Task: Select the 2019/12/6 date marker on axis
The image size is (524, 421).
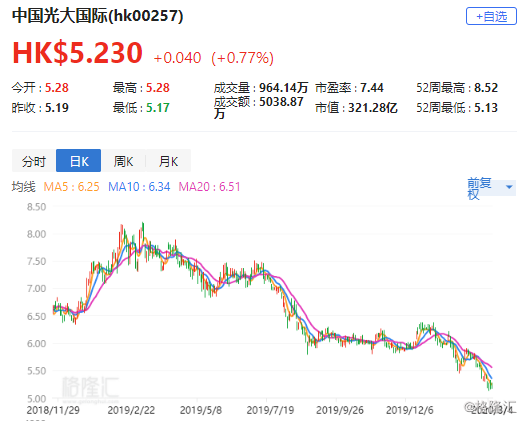Action: coord(409,410)
